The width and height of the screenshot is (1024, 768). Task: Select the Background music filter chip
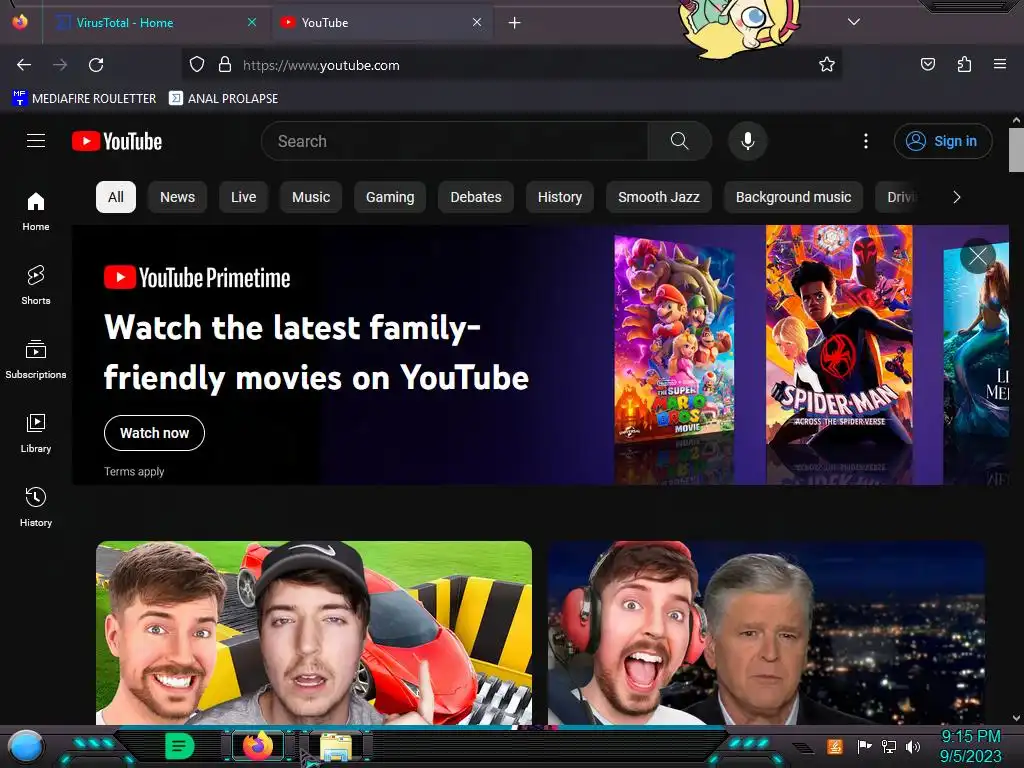point(793,197)
